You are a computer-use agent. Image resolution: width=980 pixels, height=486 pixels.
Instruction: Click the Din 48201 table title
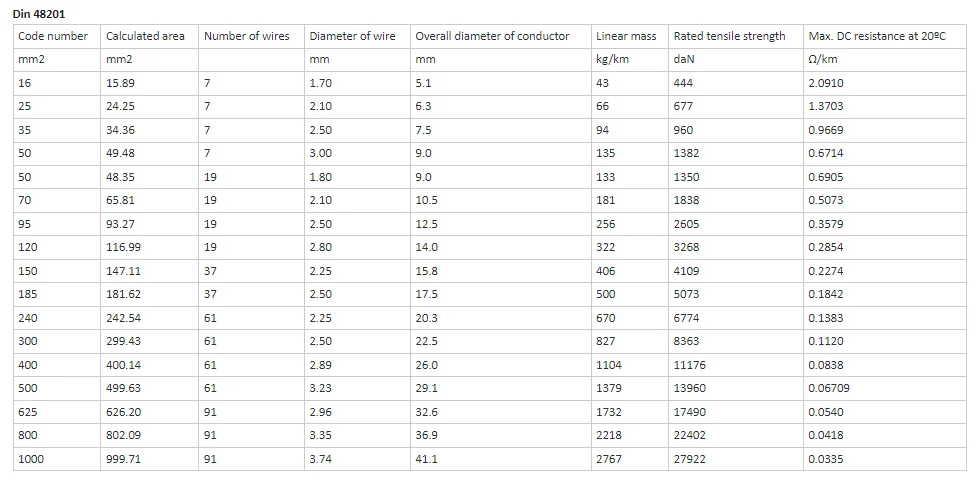pos(39,14)
